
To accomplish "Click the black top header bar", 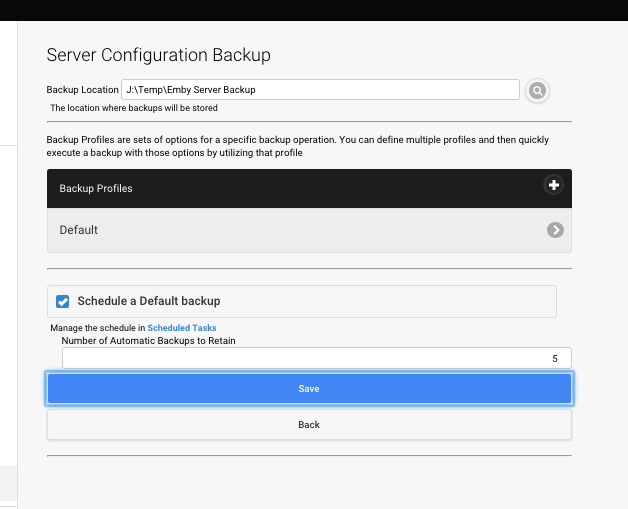I will click(x=314, y=10).
